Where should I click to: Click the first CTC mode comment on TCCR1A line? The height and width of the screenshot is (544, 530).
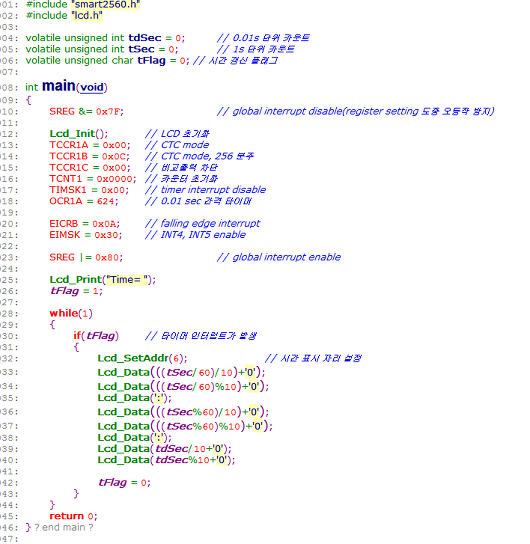[177, 145]
